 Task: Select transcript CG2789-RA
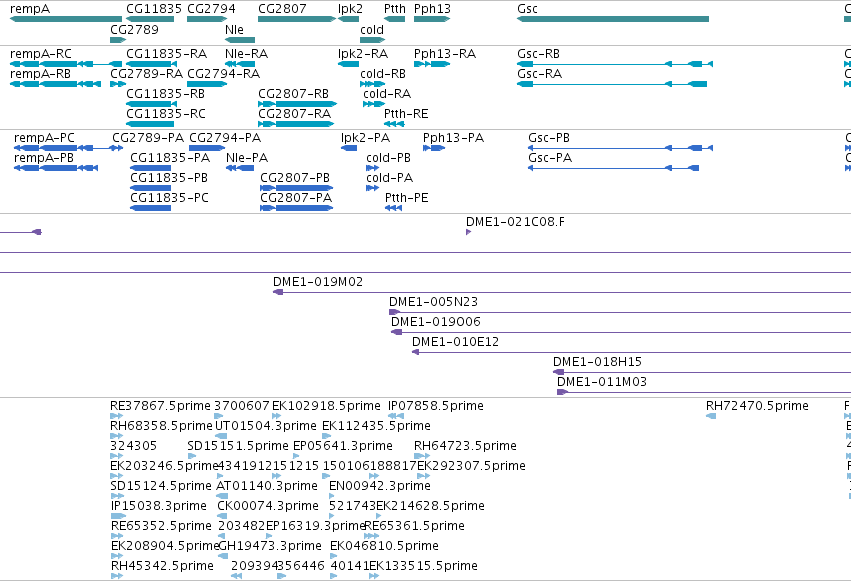coord(118,84)
